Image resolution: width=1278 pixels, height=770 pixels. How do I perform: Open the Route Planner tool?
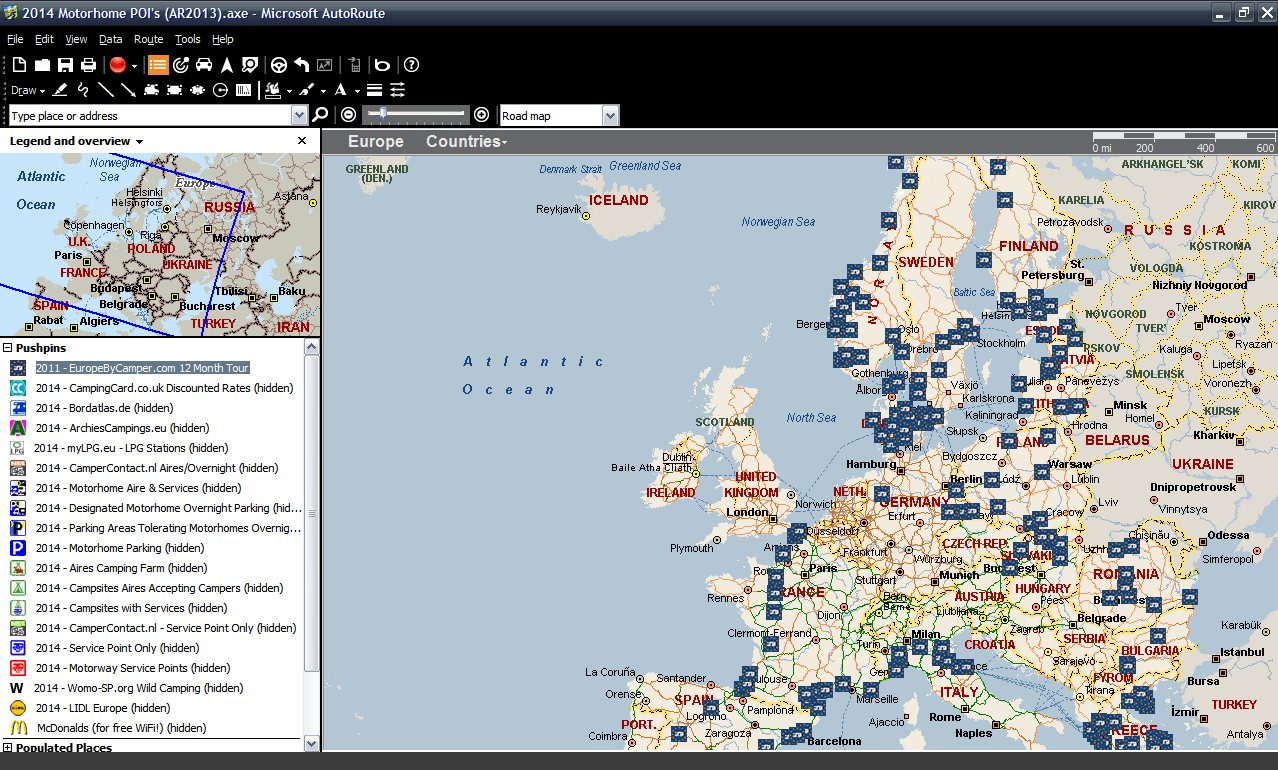click(x=181, y=65)
